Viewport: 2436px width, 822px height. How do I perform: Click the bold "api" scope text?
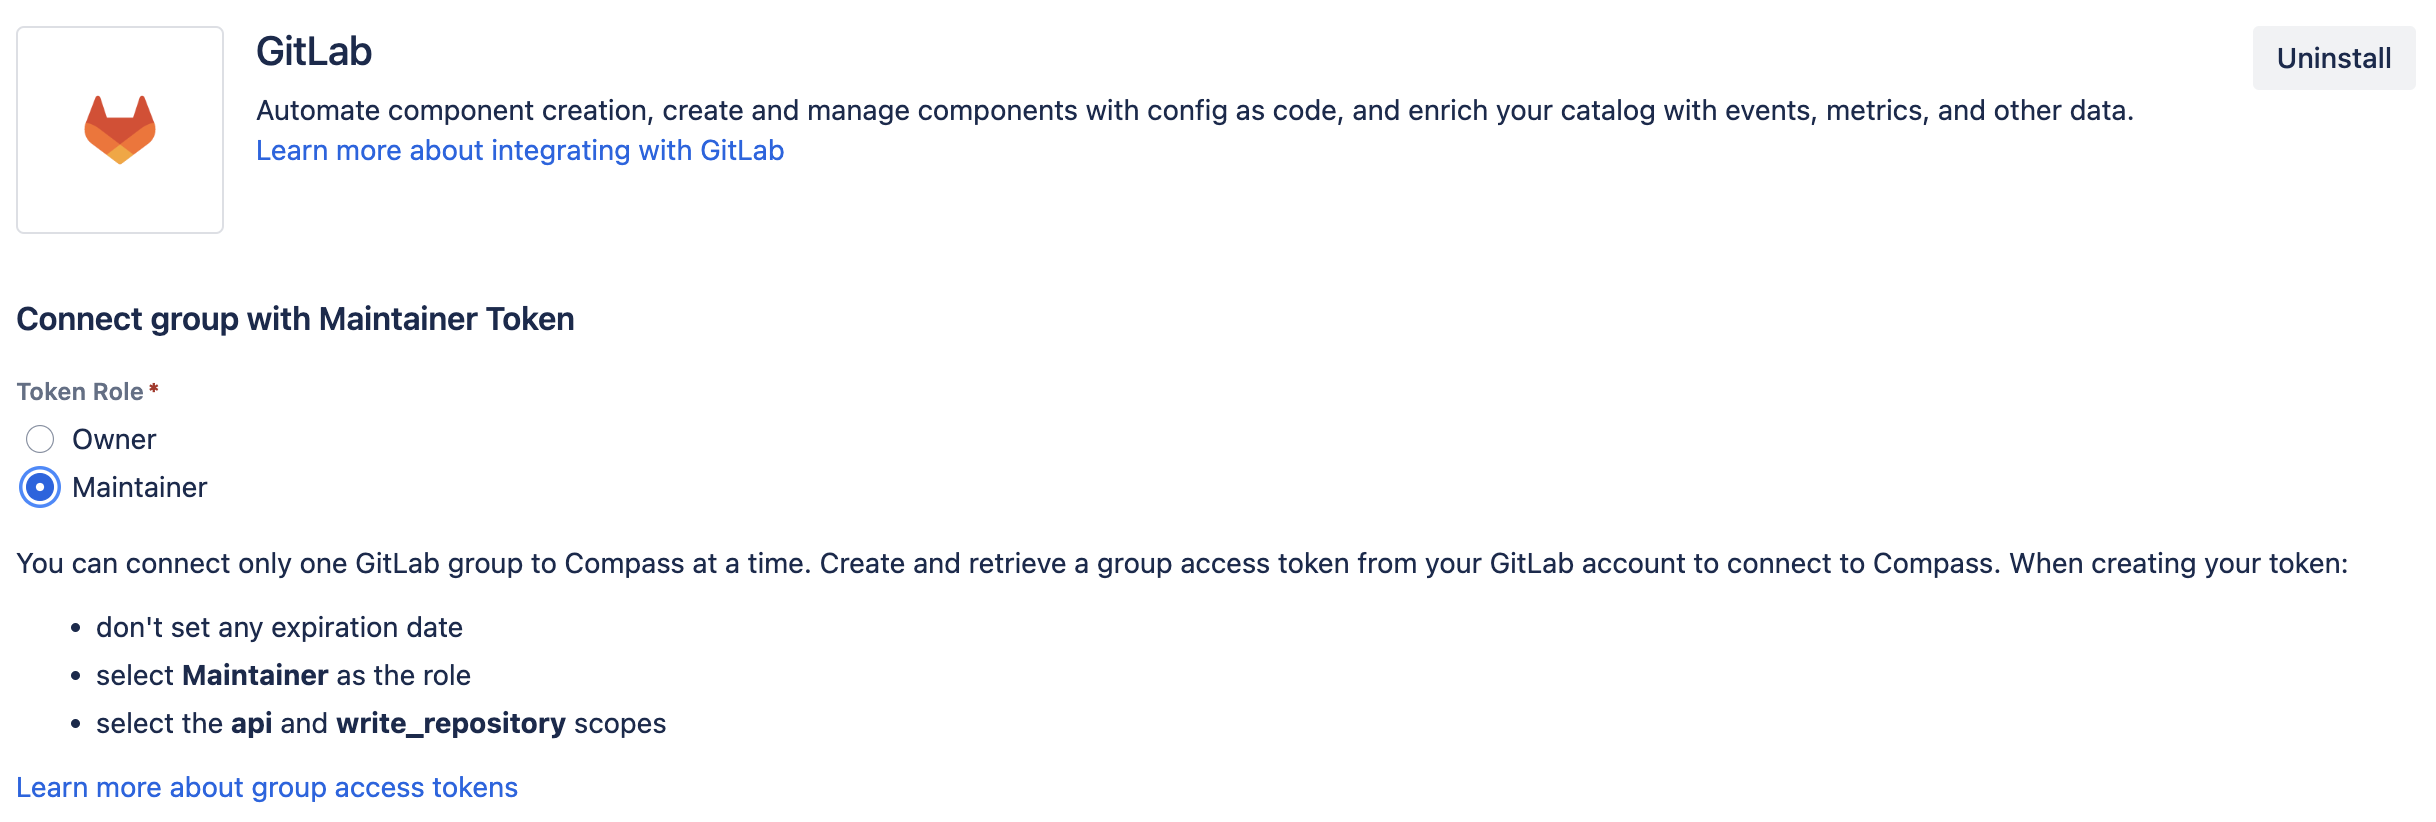pyautogui.click(x=252, y=723)
